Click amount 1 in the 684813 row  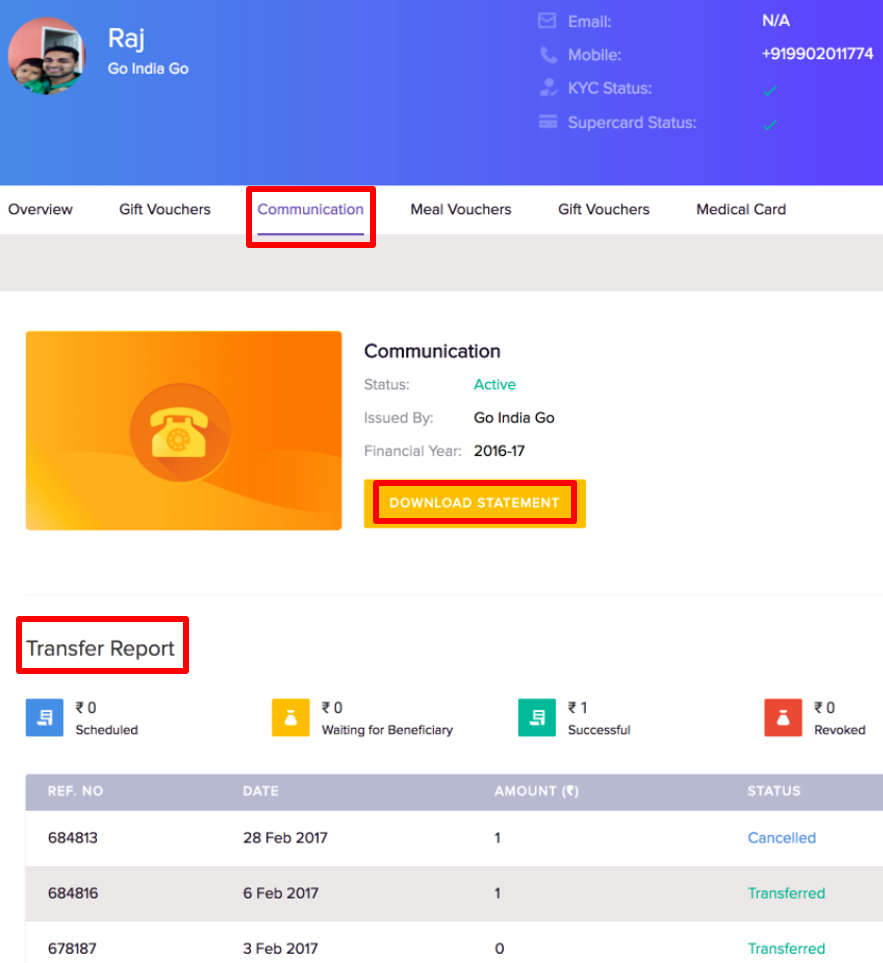click(x=497, y=838)
